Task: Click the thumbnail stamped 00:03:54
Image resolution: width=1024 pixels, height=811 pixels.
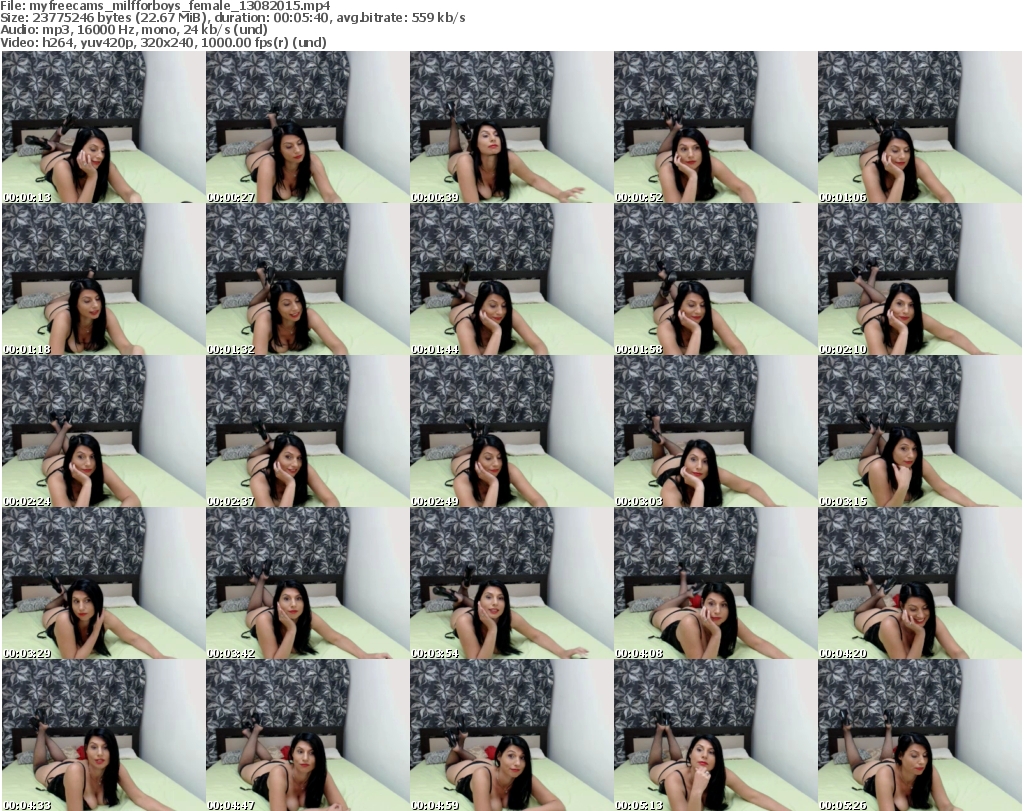Action: pyautogui.click(x=511, y=584)
